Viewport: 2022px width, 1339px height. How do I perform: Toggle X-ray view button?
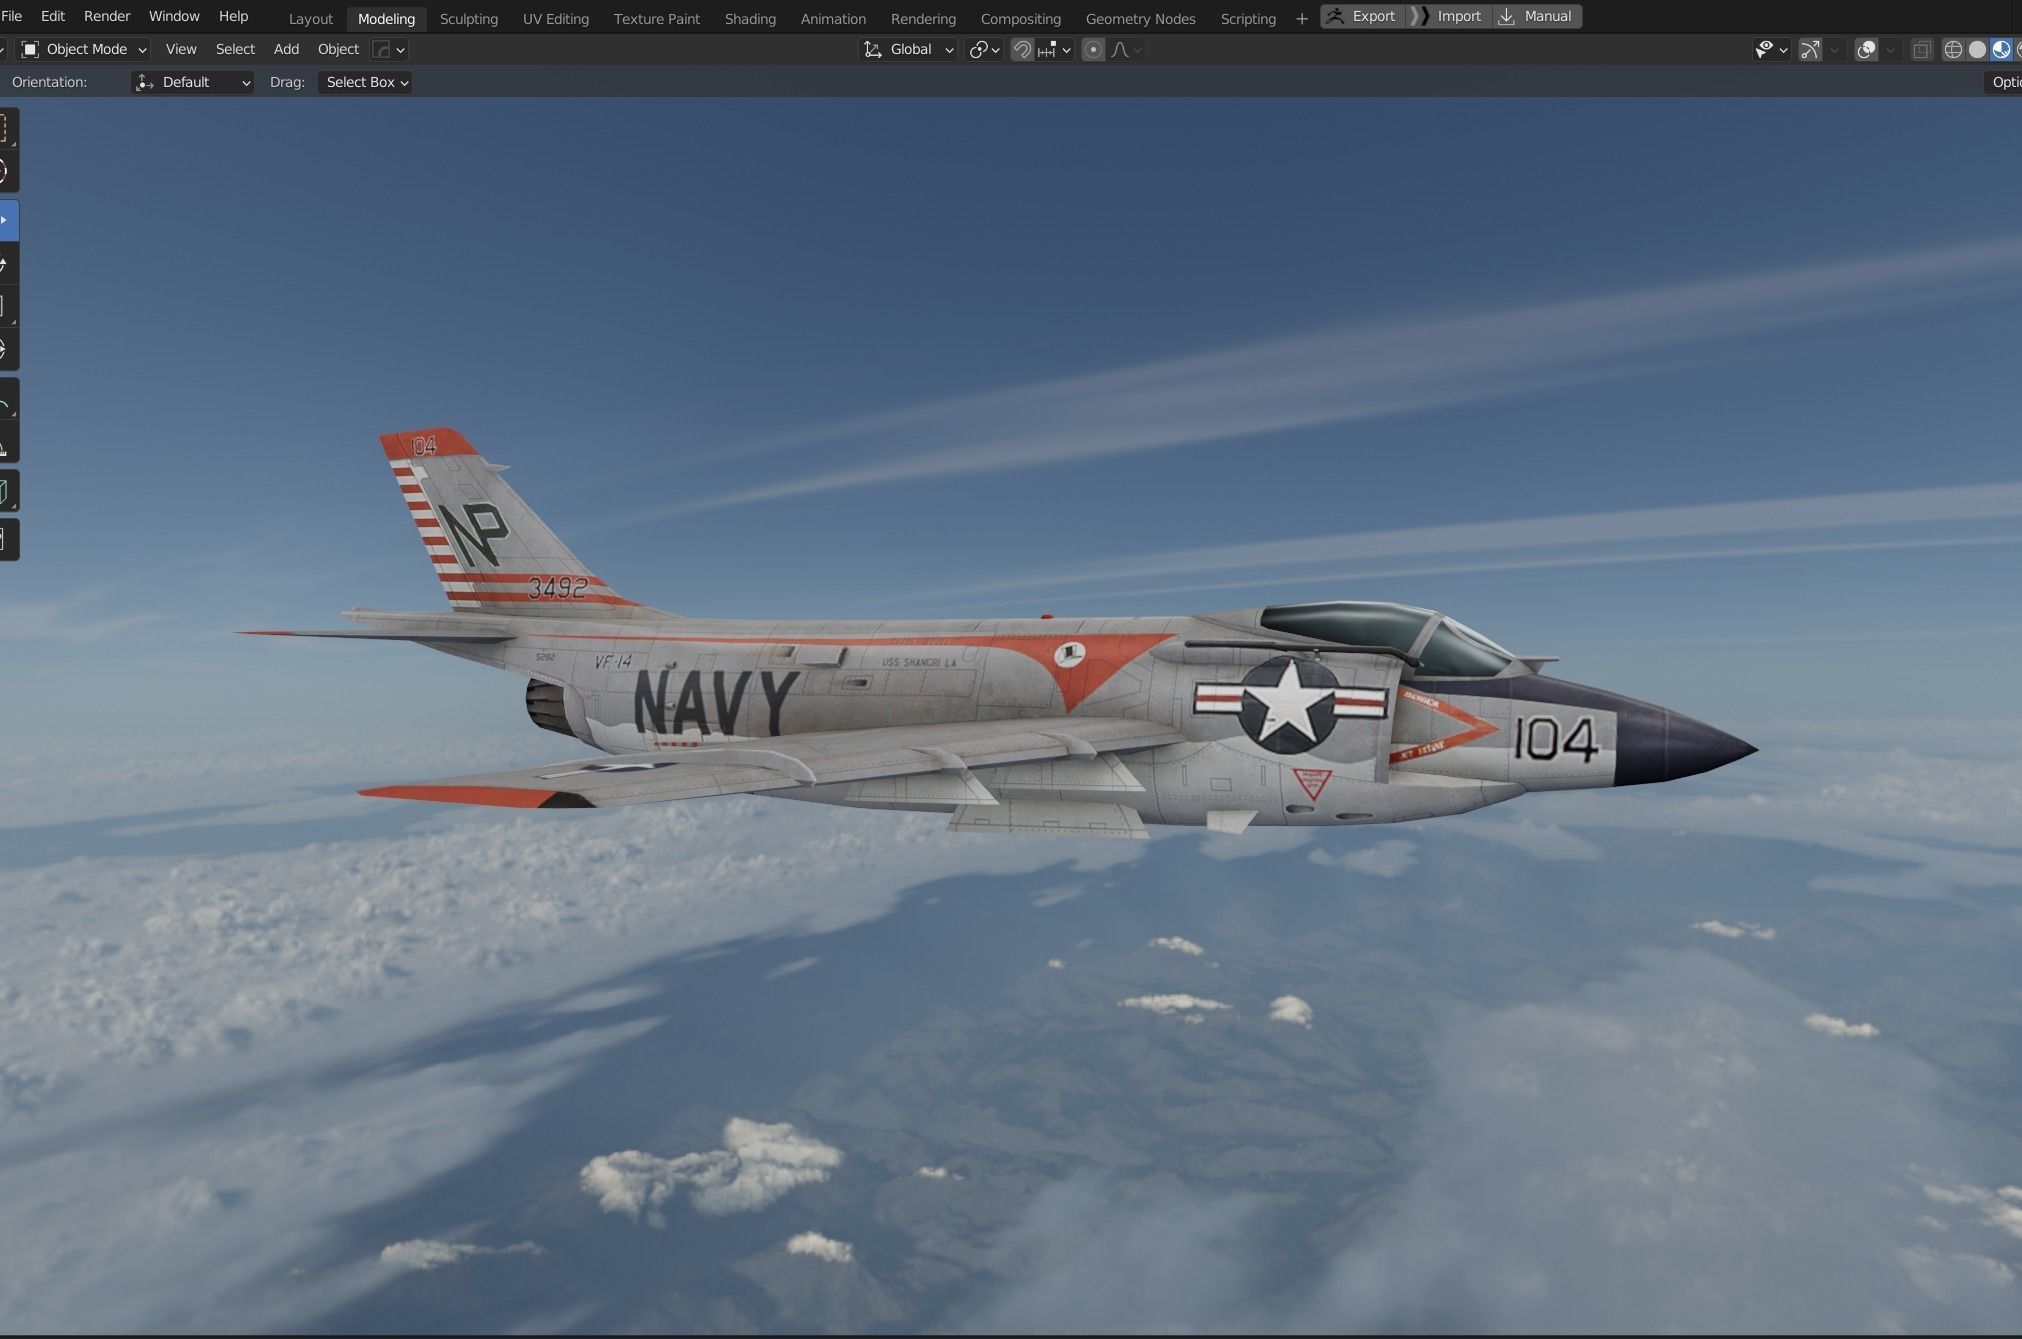(x=1921, y=49)
